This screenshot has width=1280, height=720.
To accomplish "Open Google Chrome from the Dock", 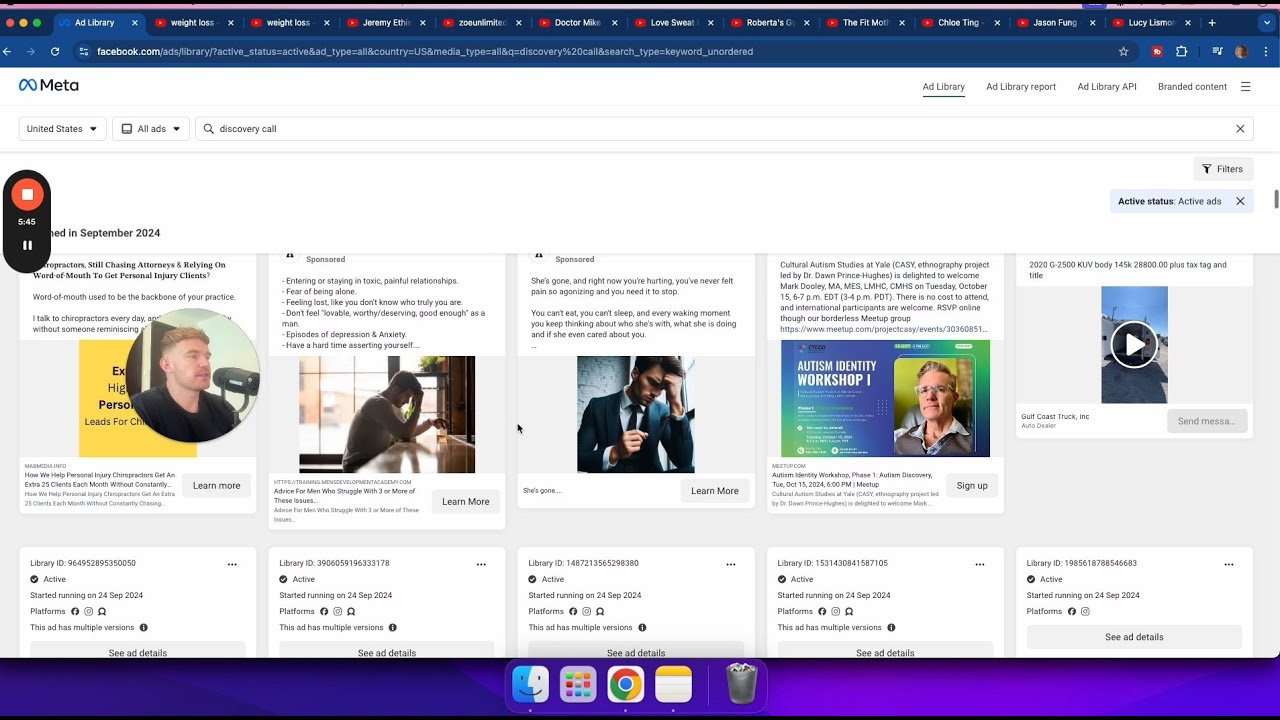I will pyautogui.click(x=626, y=684).
